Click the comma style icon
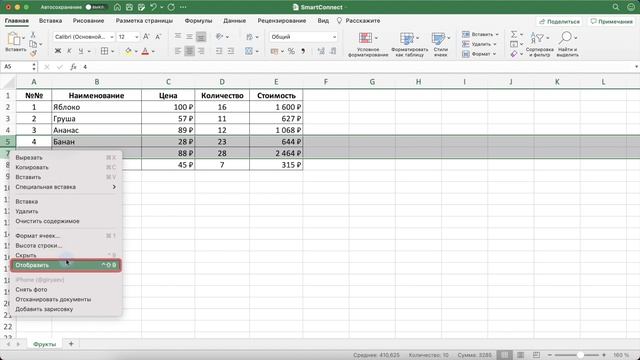Viewport: 640px width, 360px height. (x=303, y=51)
